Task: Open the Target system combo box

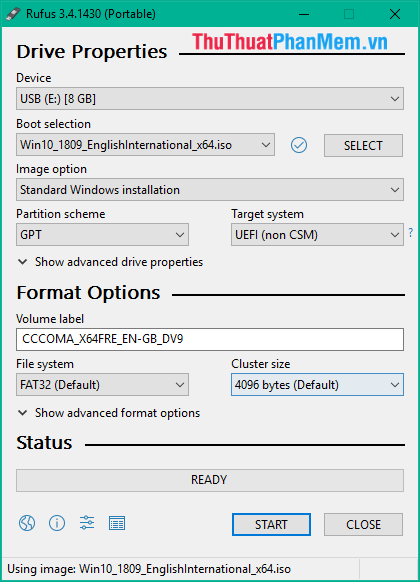Action: [317, 235]
